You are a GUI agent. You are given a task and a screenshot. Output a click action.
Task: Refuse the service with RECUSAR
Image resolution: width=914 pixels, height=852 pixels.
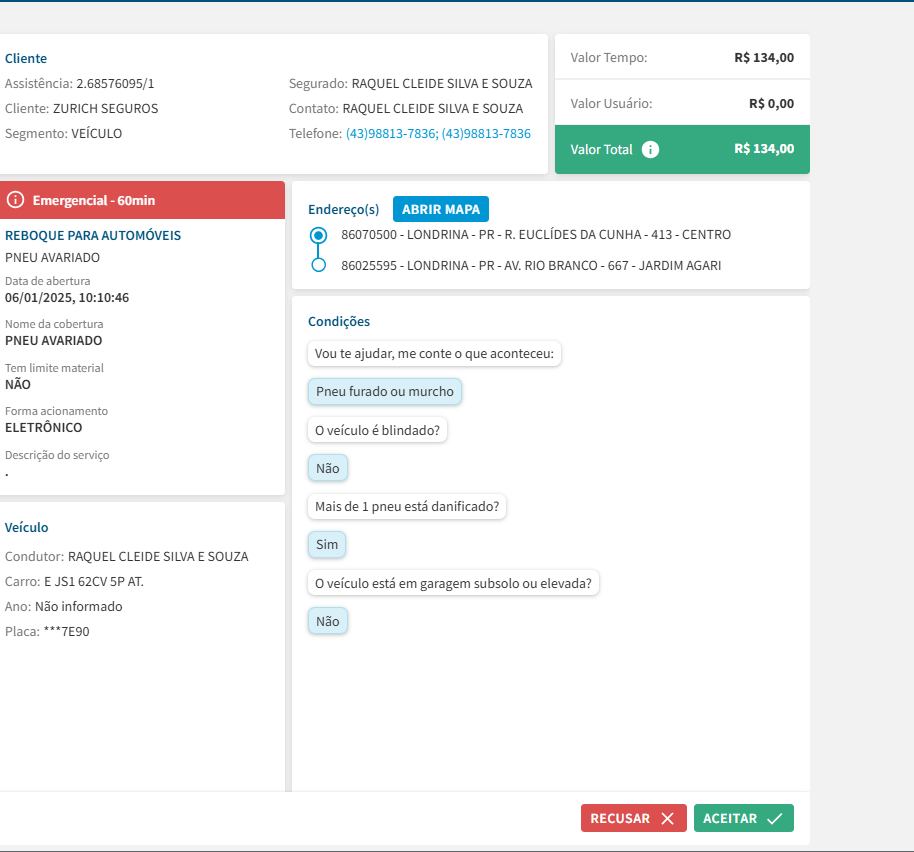coord(634,818)
